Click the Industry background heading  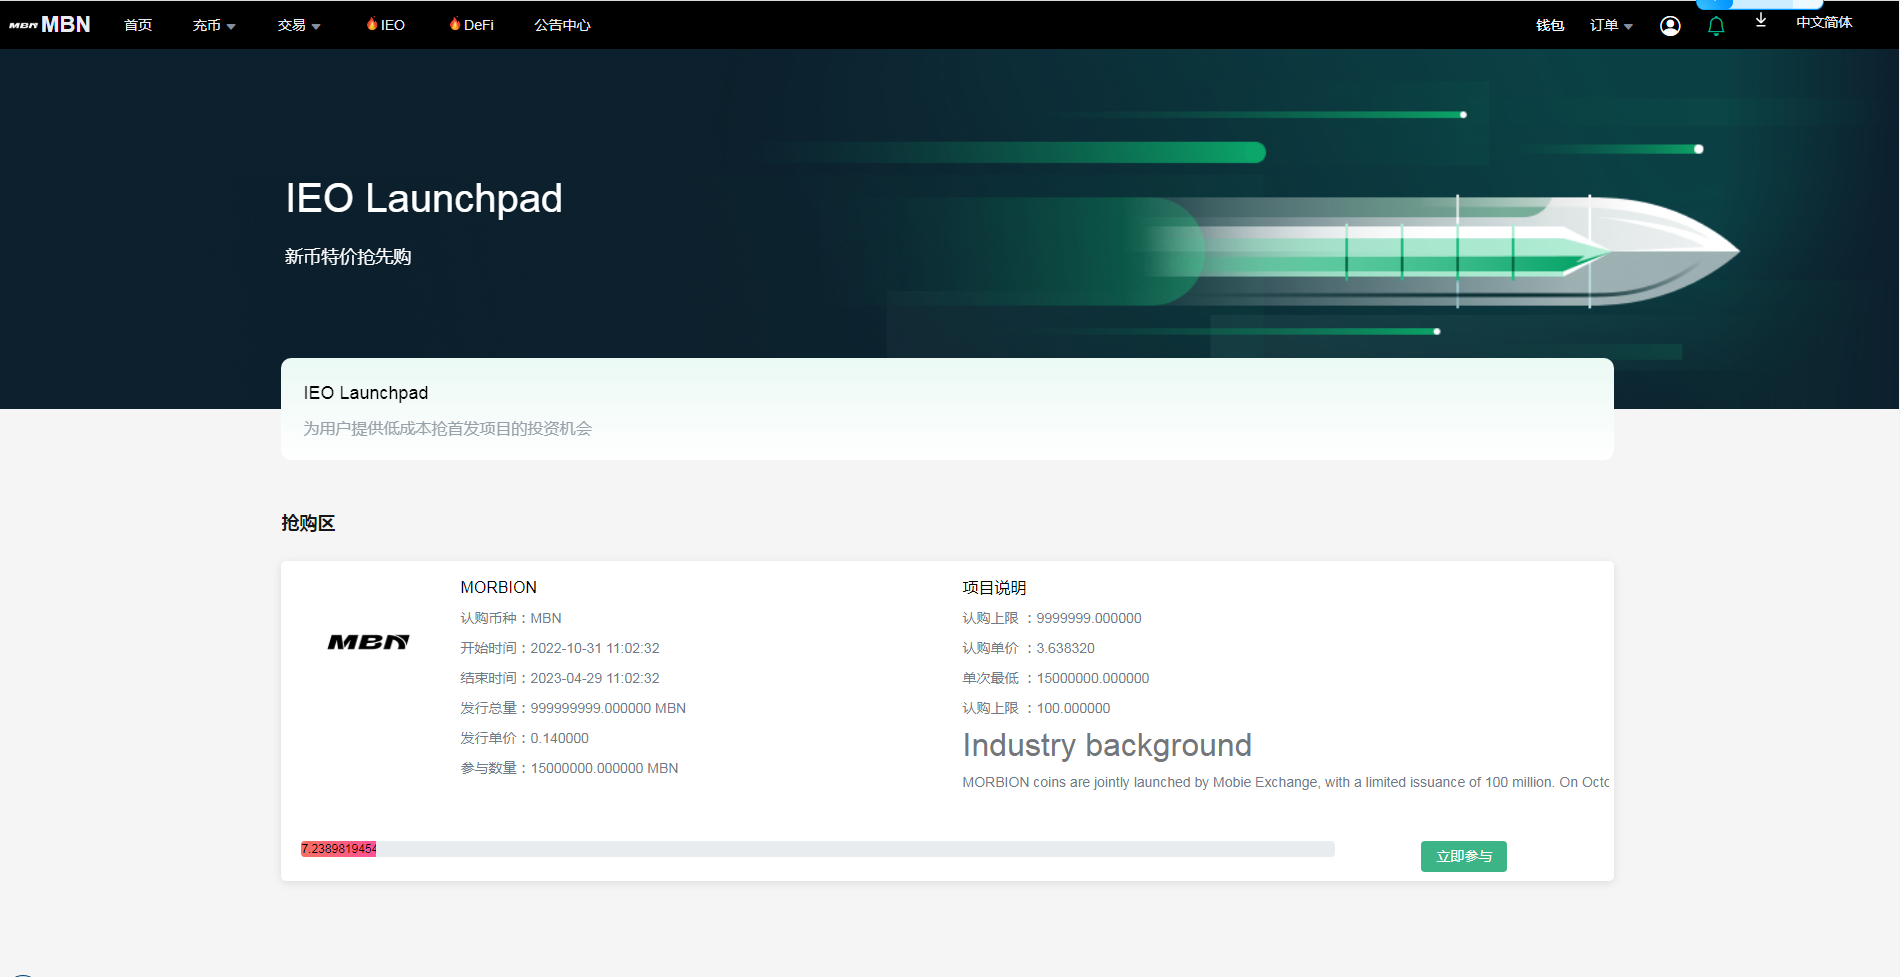pyautogui.click(x=1106, y=745)
